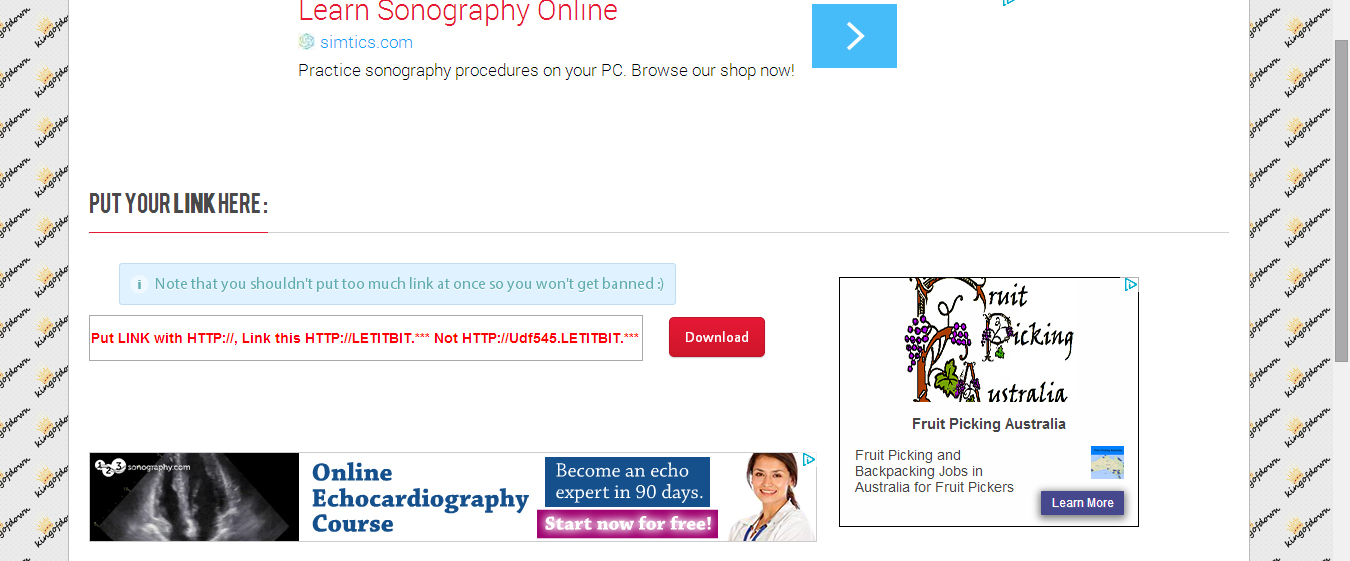Click the Fruit Picking and Backpacking Jobs description
The width and height of the screenshot is (1350, 561).
coord(934,471)
